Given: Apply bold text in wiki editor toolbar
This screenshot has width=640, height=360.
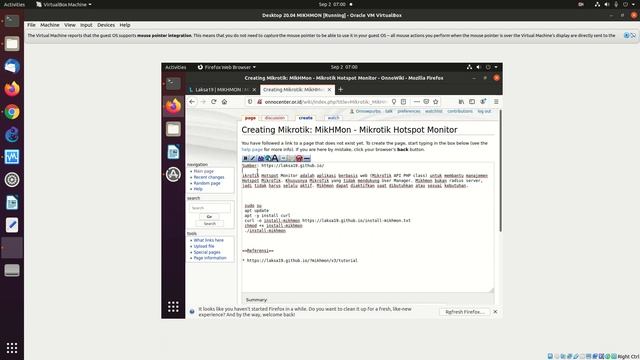Looking at the screenshot, I should coord(245,158).
